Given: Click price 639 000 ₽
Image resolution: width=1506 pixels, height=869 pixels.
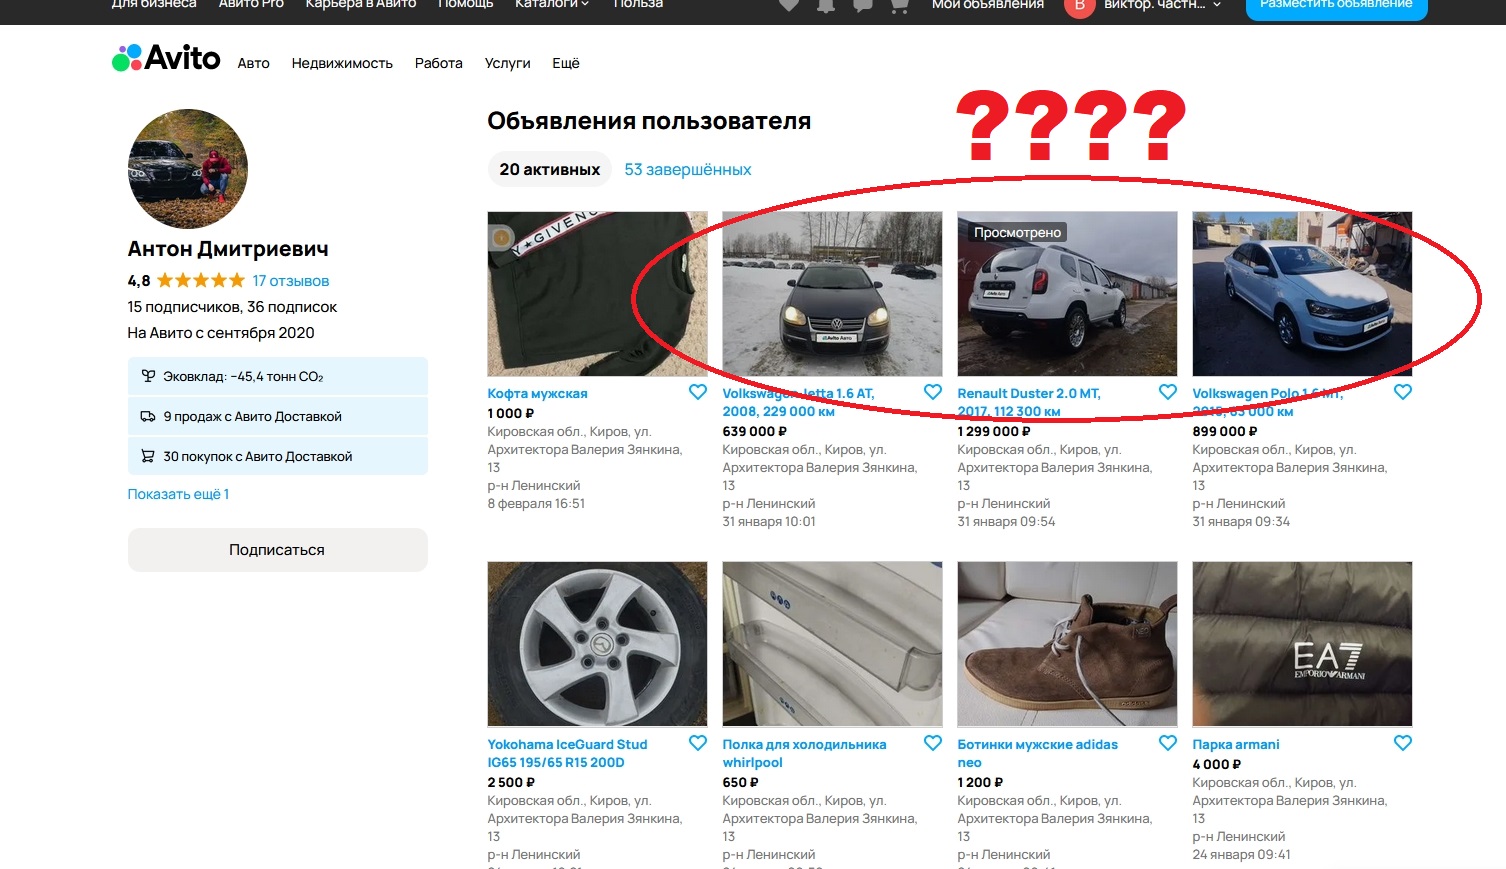Looking at the screenshot, I should click(755, 432).
